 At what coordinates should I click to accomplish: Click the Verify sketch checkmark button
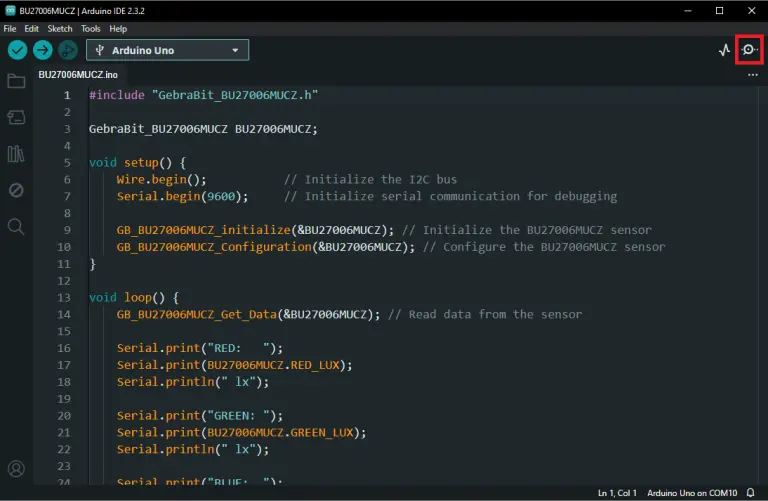click(18, 50)
